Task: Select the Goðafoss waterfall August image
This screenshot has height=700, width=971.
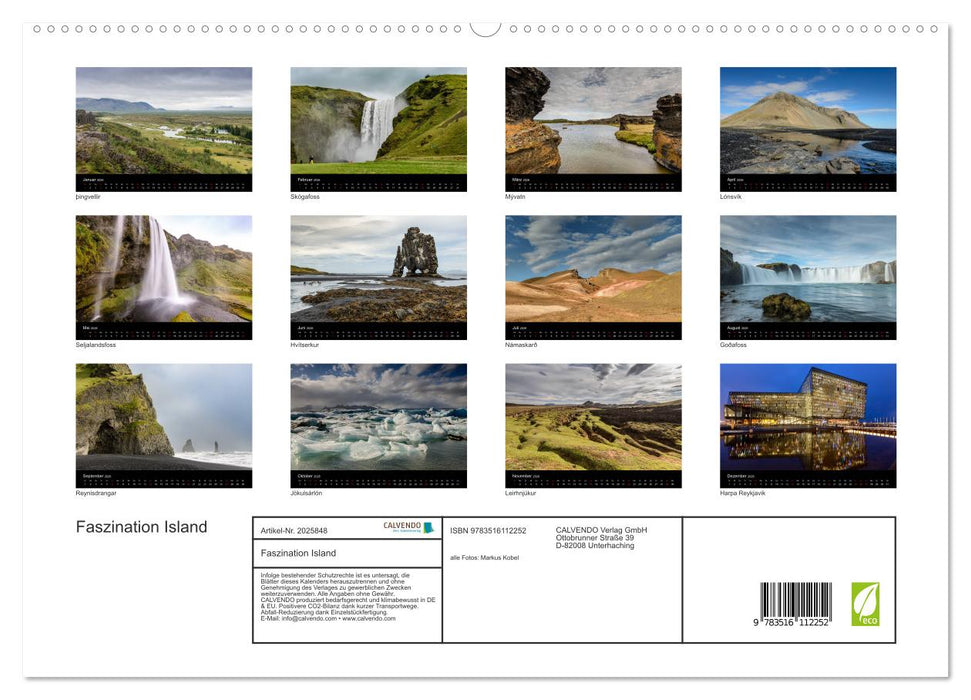Action: 807,276
